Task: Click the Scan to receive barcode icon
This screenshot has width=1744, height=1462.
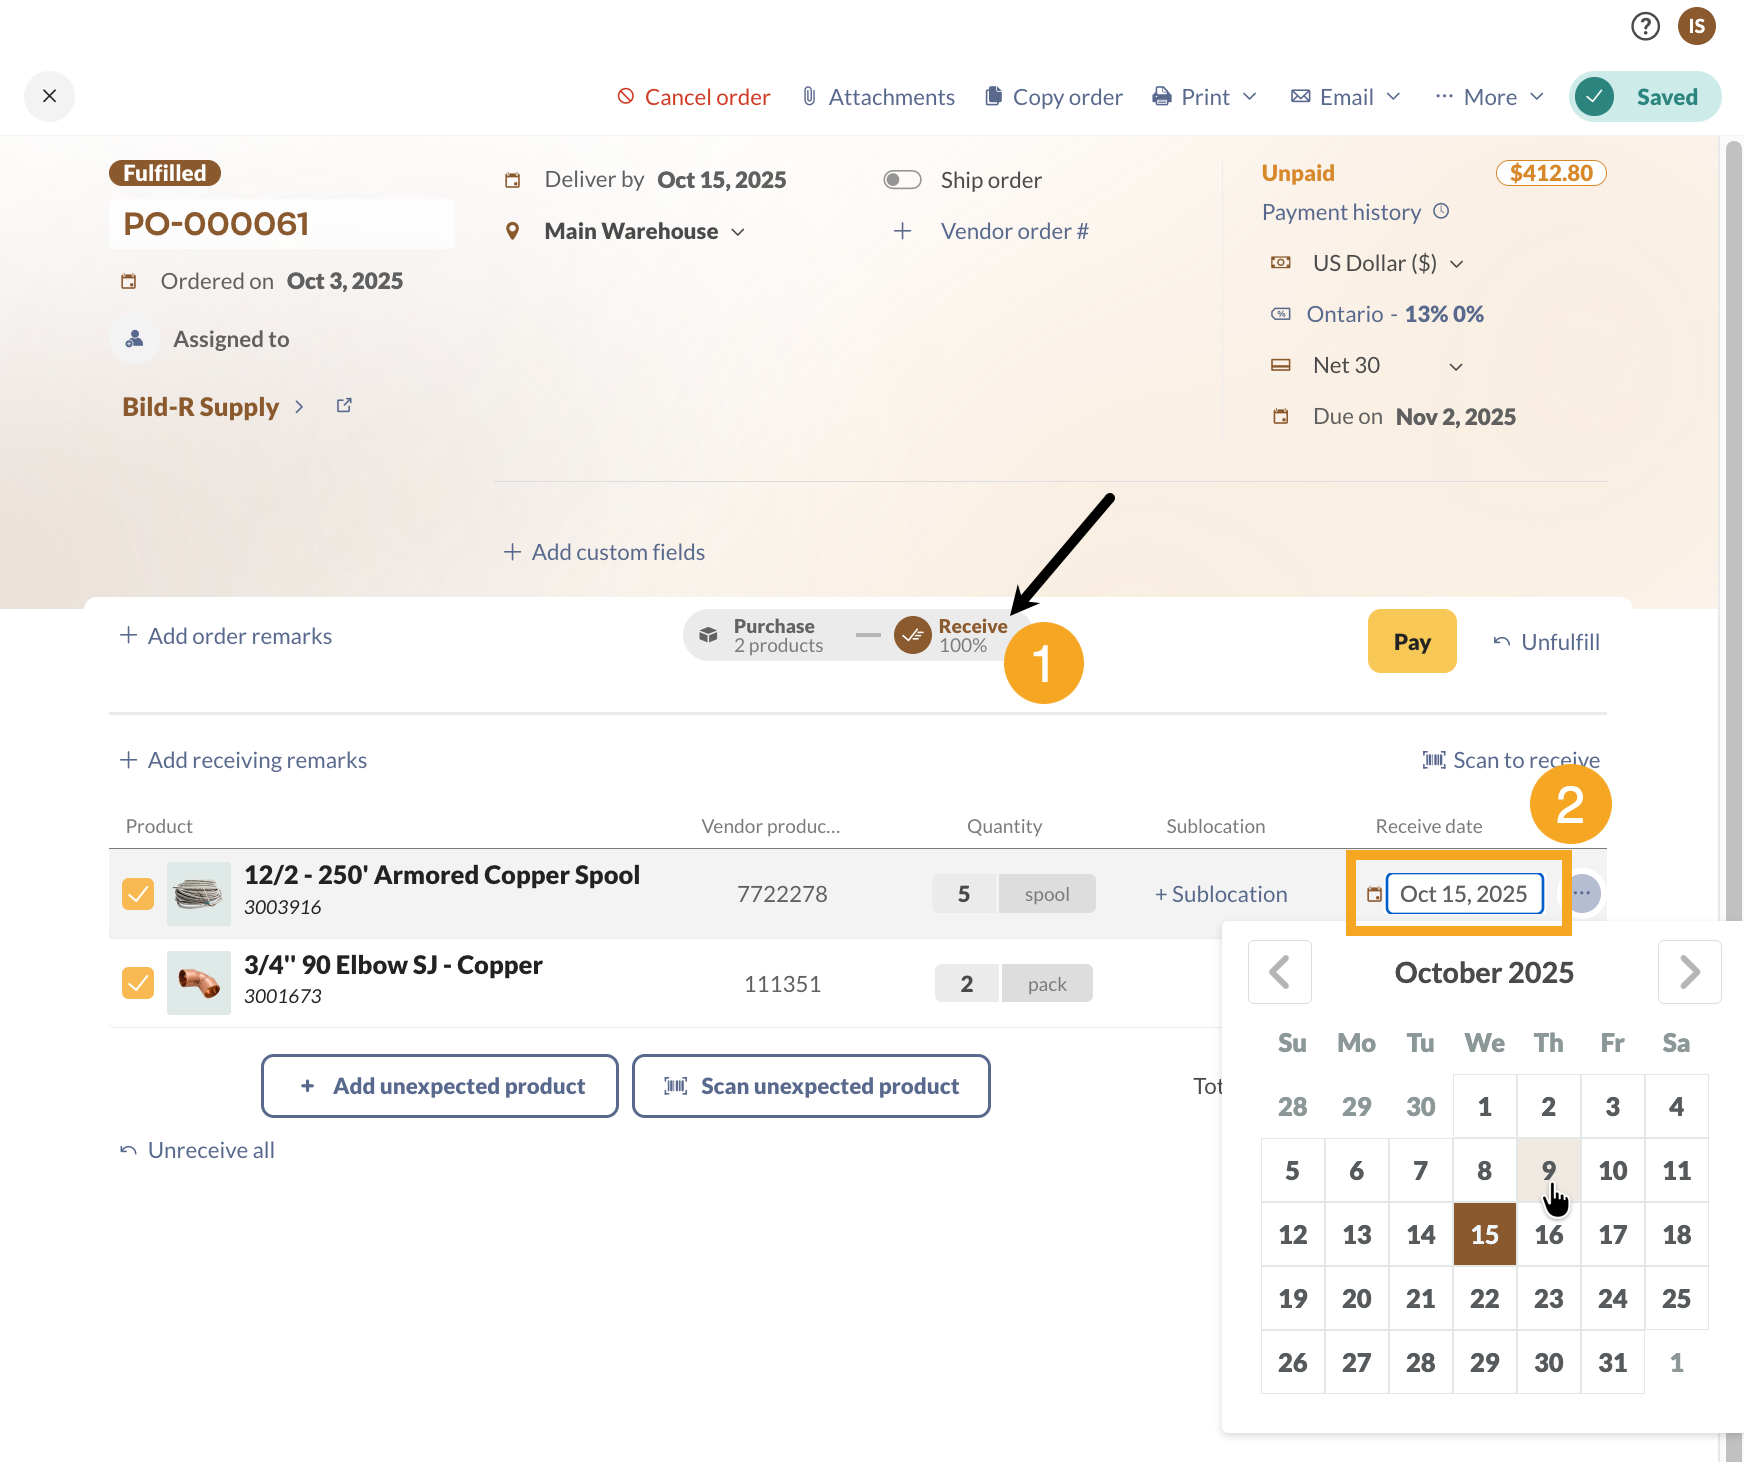Action: [x=1434, y=760]
